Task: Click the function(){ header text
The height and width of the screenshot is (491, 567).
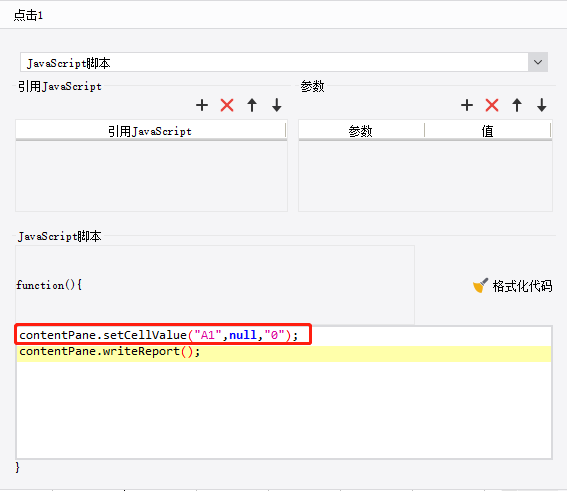Action: (49, 285)
